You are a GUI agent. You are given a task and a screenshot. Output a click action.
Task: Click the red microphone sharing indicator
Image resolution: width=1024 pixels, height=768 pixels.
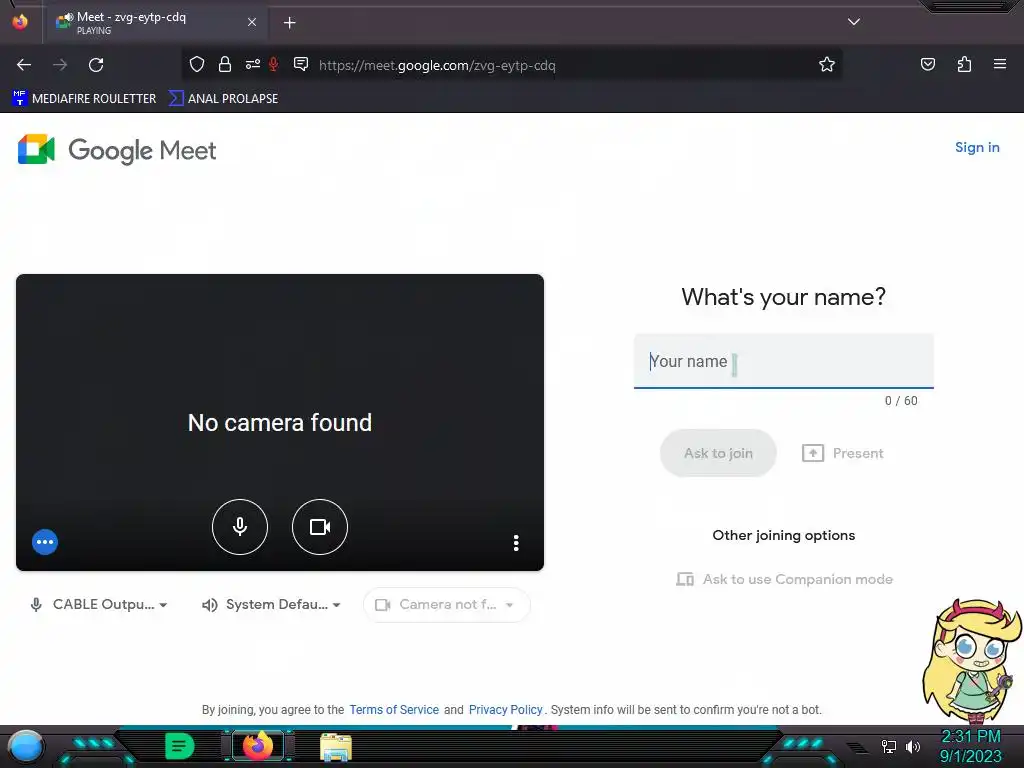[x=274, y=64]
